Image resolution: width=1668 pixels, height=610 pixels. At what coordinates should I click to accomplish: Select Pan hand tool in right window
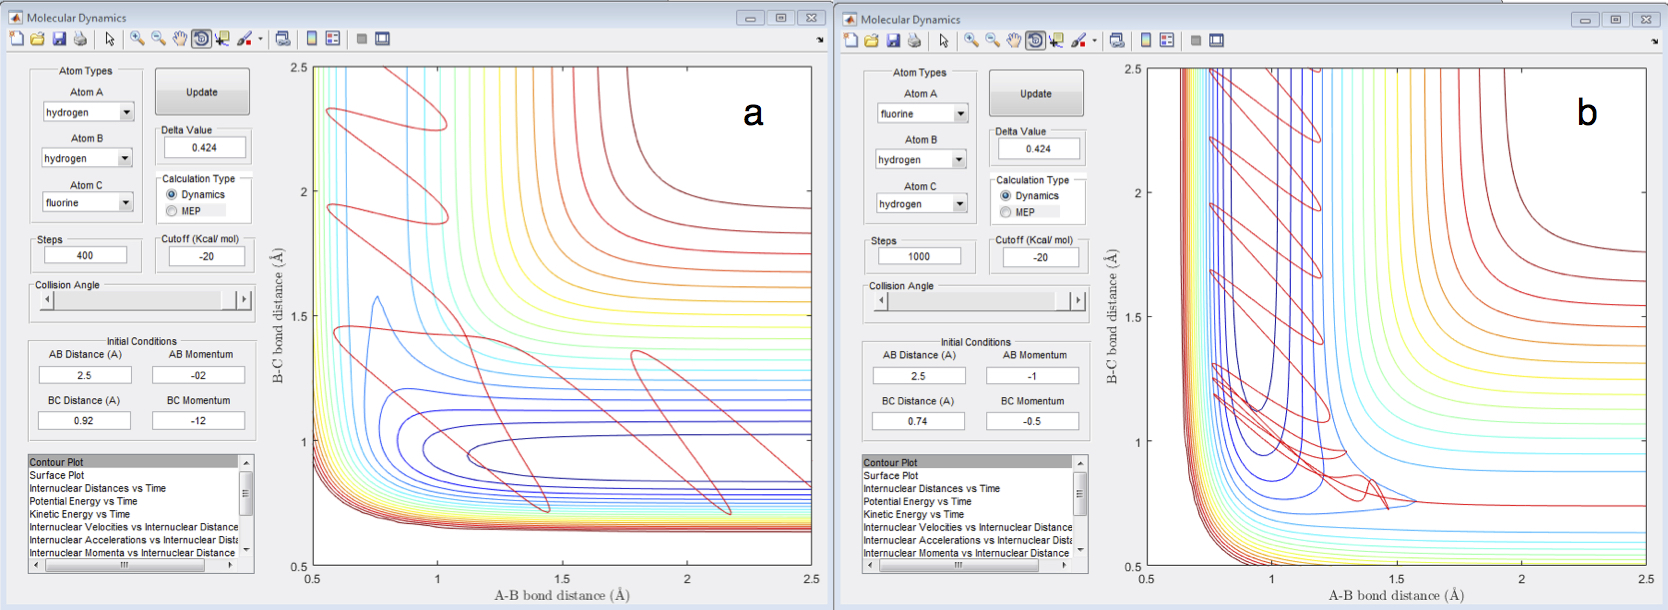tap(1014, 41)
